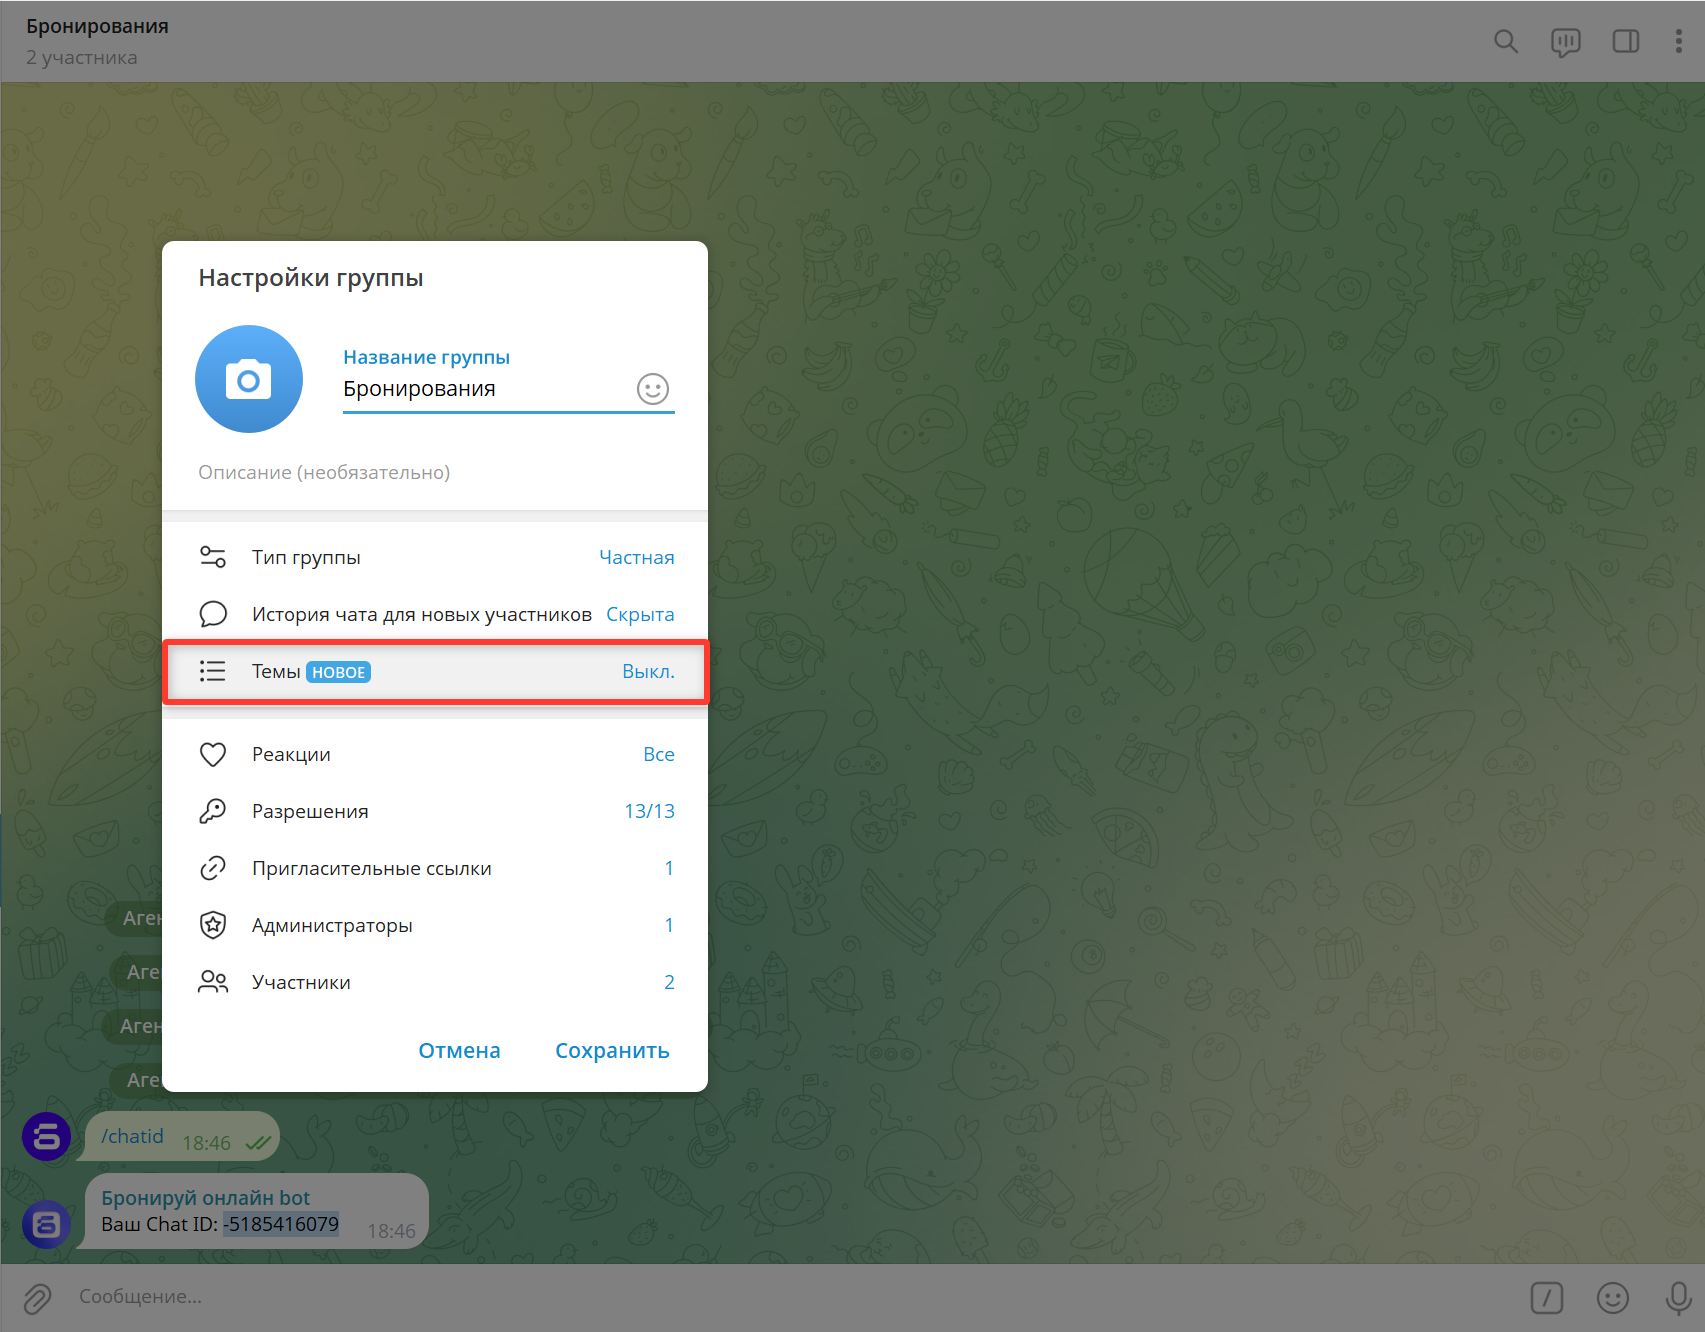1705x1332 pixels.
Task: Open chat history setting showing Скрыта
Action: (x=435, y=614)
